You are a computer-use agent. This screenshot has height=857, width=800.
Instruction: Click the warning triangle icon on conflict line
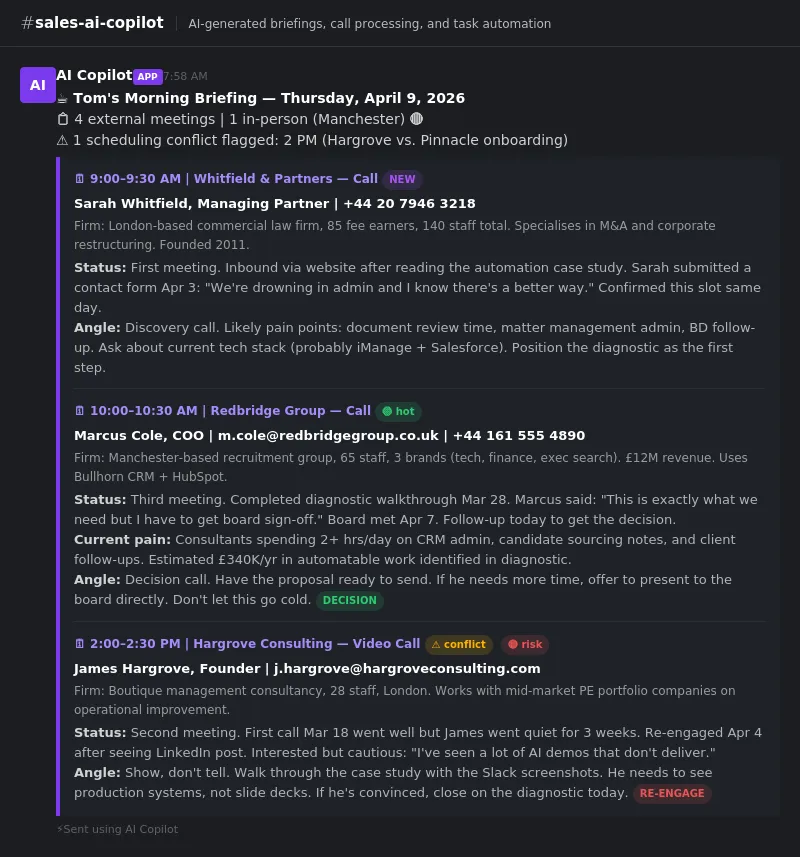pos(62,141)
